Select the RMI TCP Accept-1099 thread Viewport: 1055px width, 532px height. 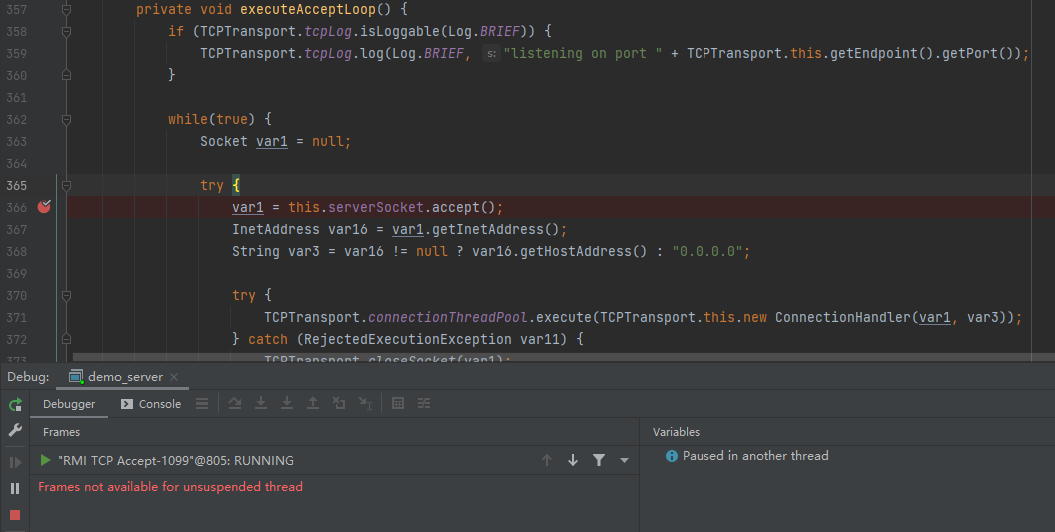pyautogui.click(x=176, y=461)
